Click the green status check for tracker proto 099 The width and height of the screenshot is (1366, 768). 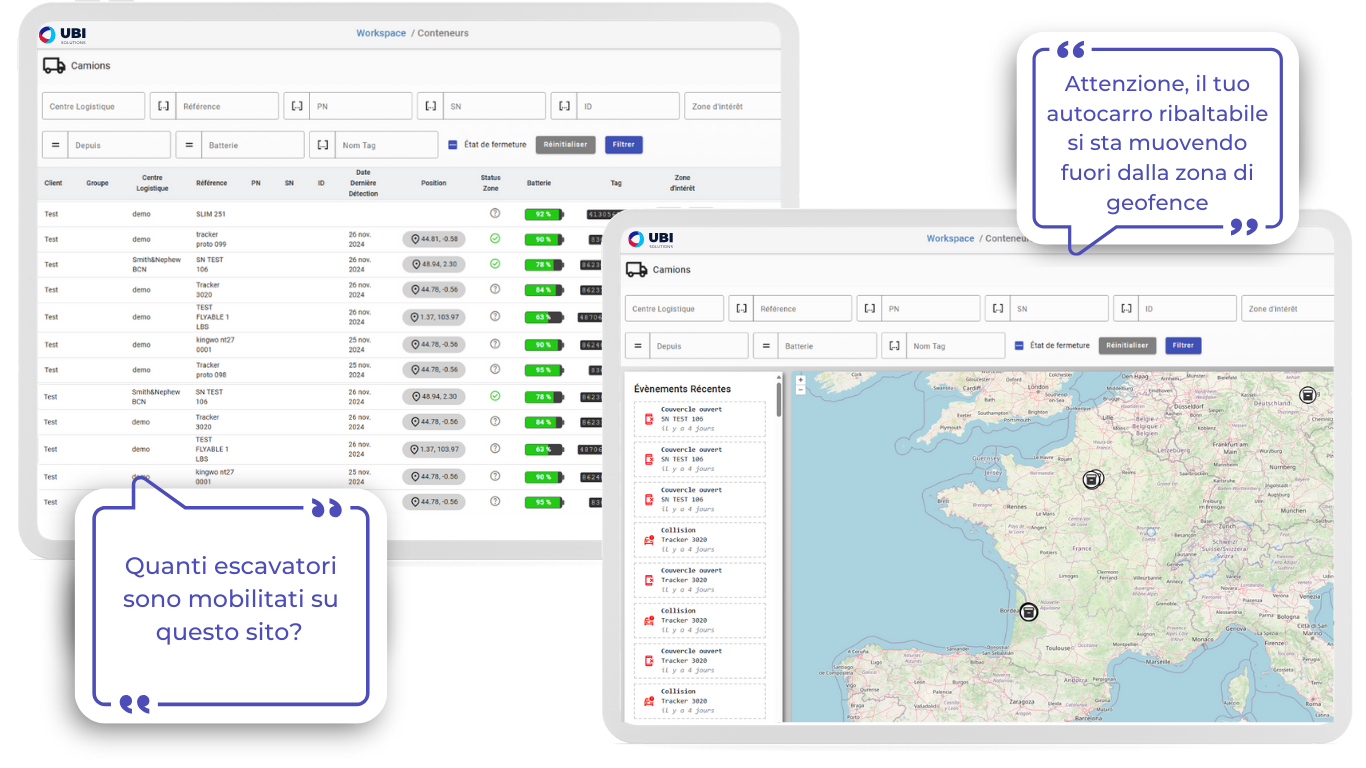(494, 239)
